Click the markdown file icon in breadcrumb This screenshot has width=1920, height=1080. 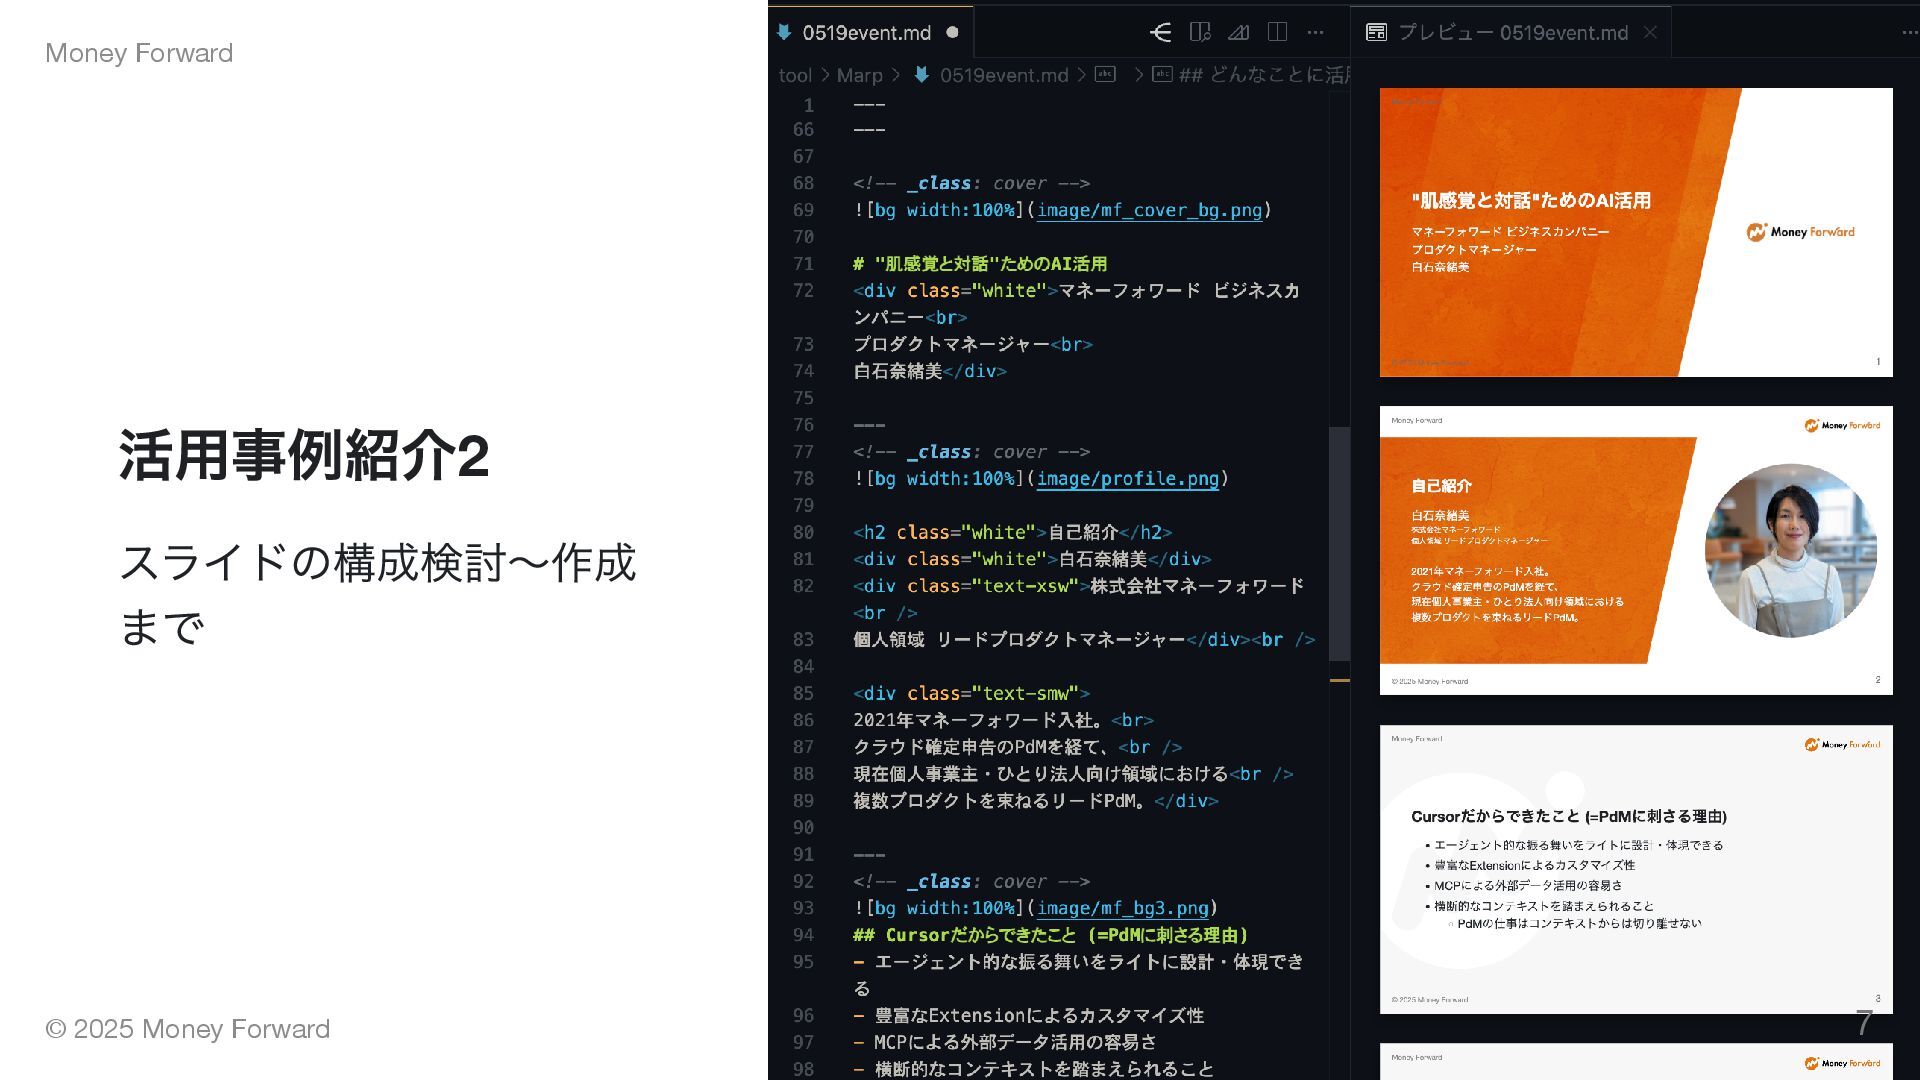(x=922, y=75)
